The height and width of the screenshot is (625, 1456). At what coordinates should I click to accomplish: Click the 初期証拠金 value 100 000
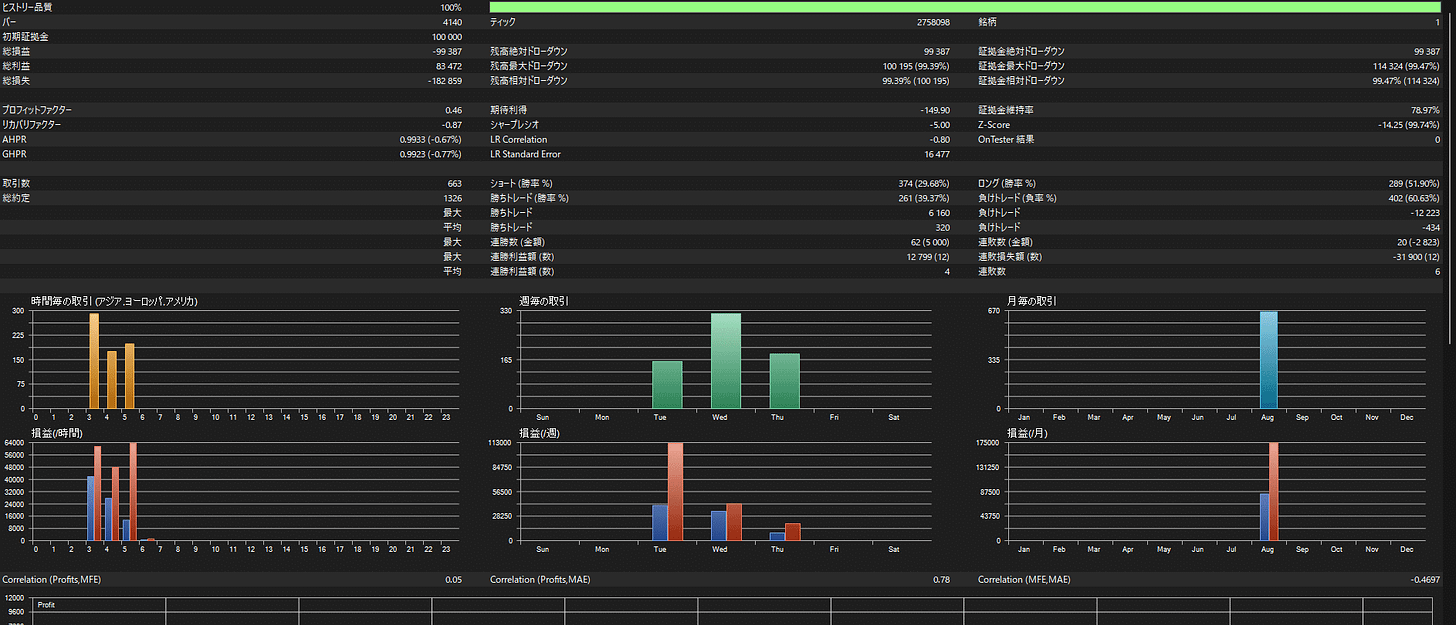445,36
